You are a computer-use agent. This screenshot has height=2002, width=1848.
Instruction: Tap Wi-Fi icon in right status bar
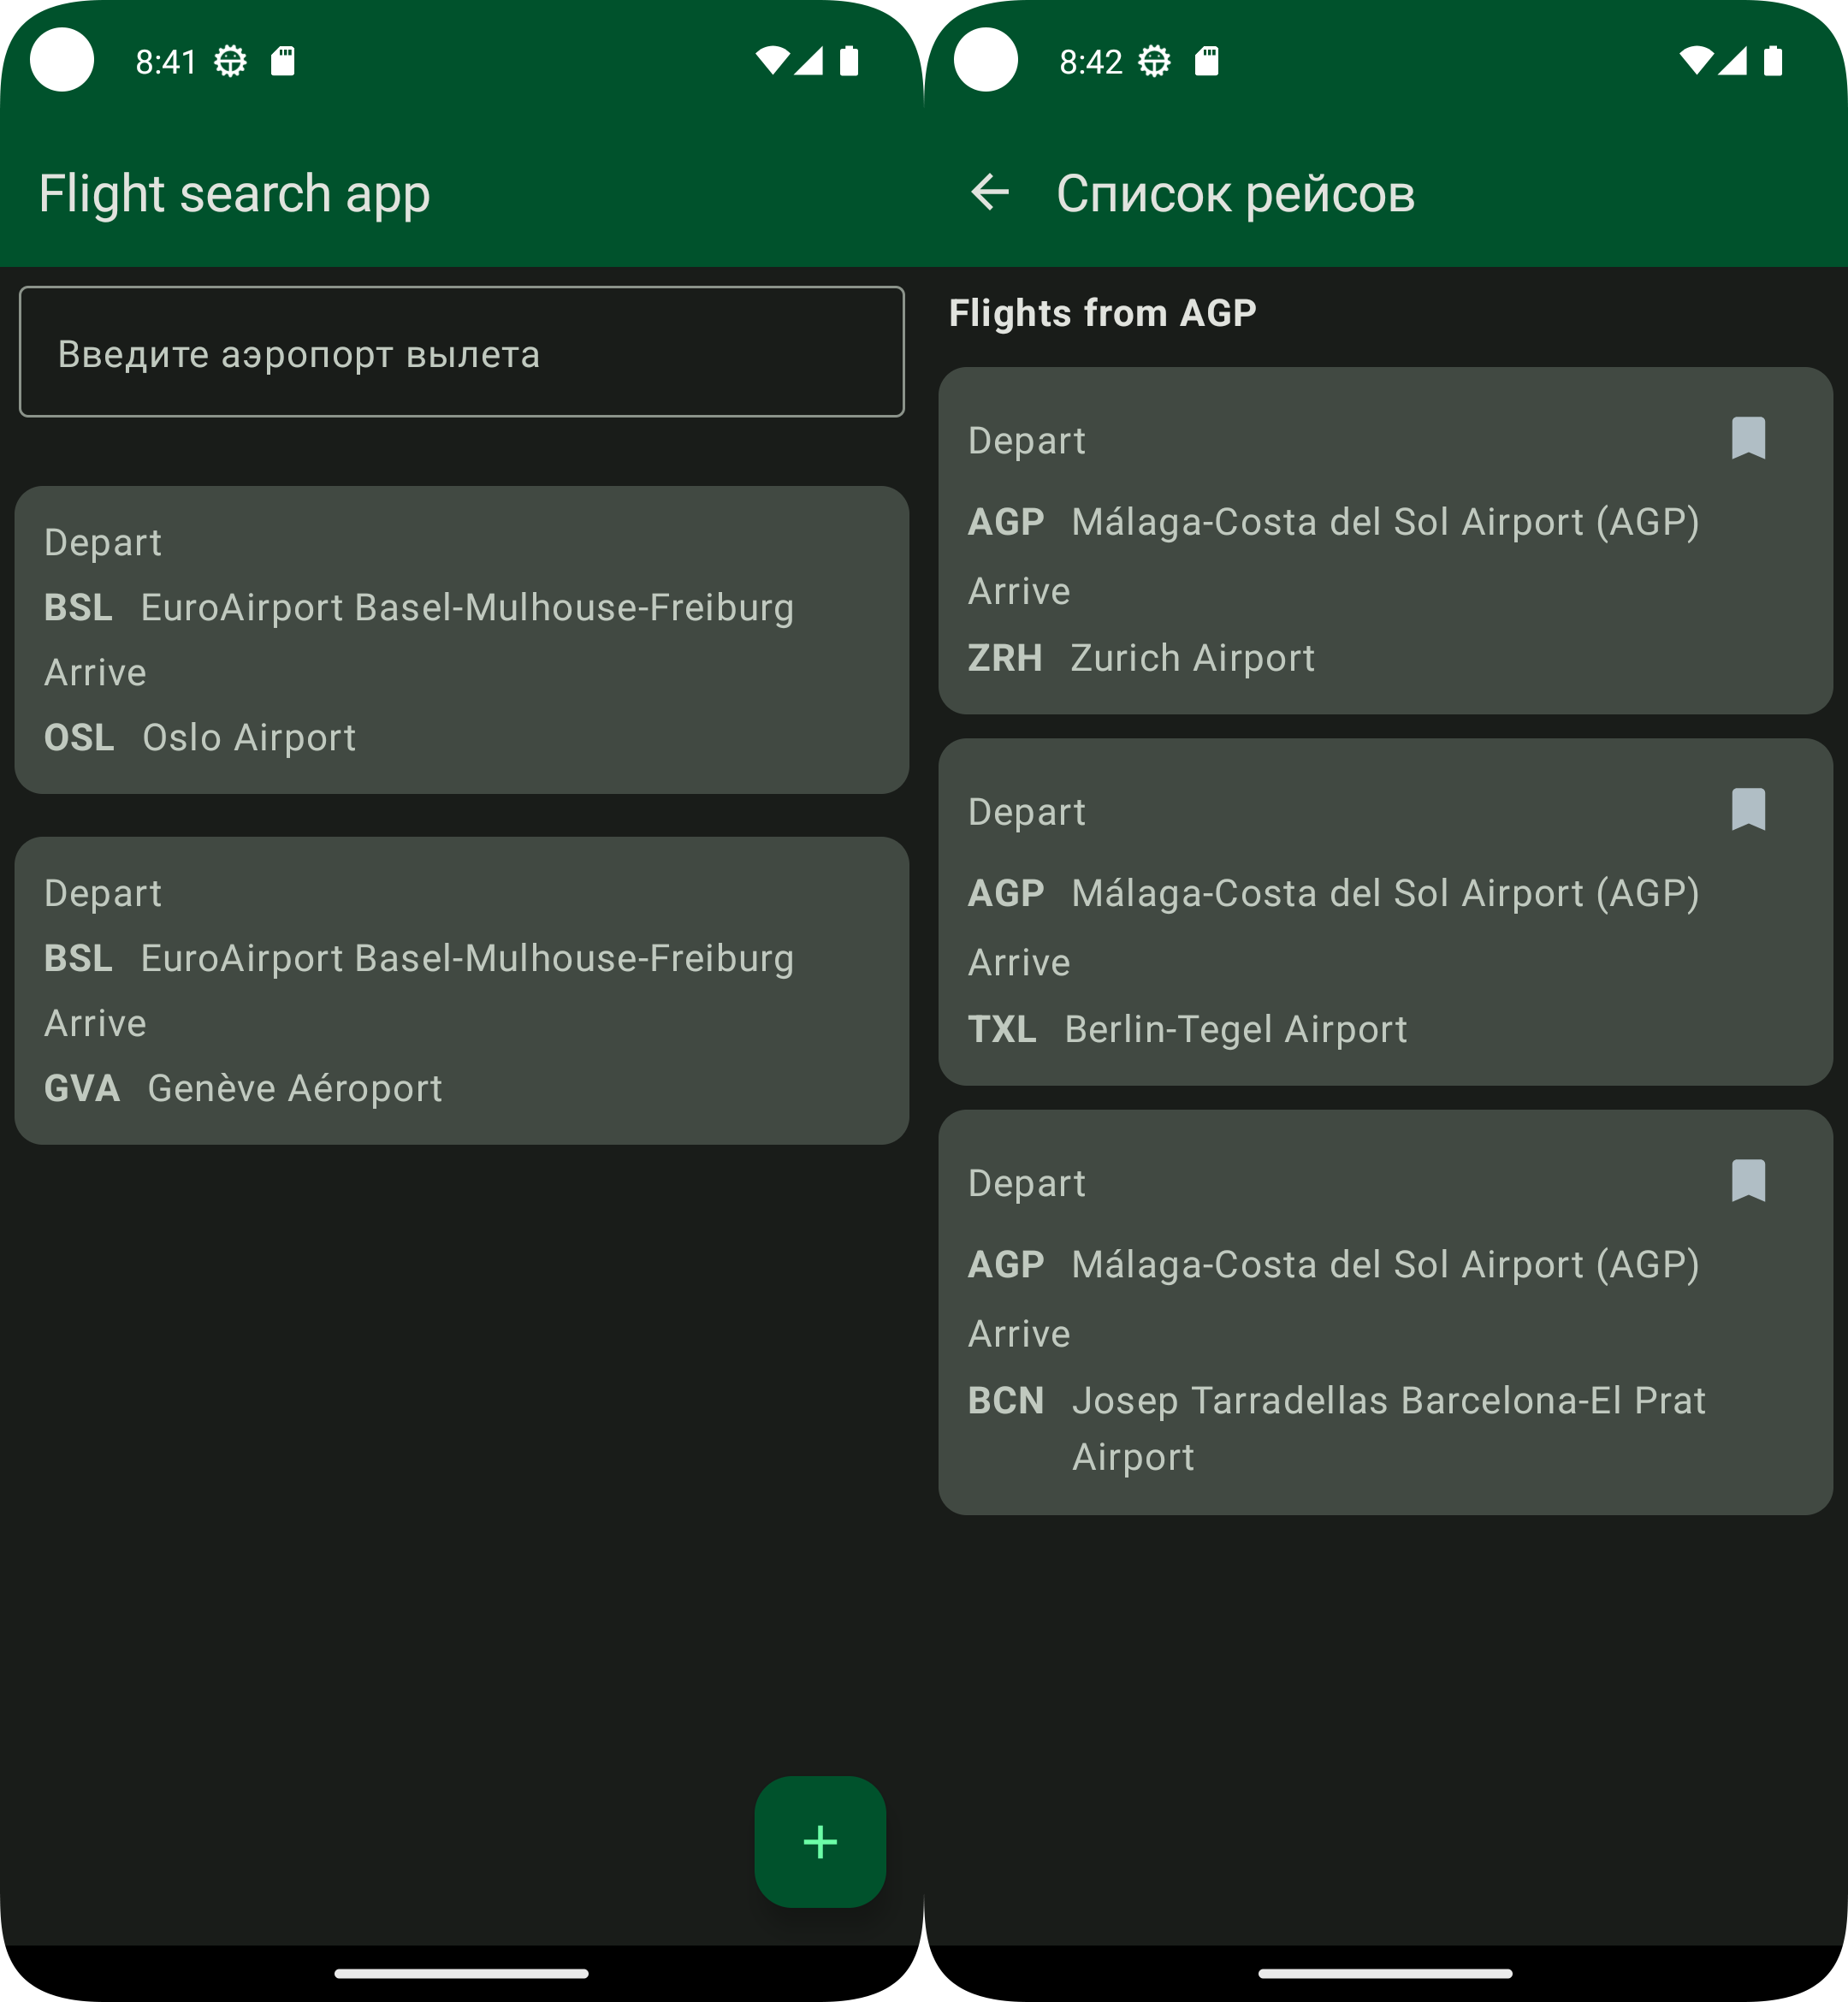1695,61
